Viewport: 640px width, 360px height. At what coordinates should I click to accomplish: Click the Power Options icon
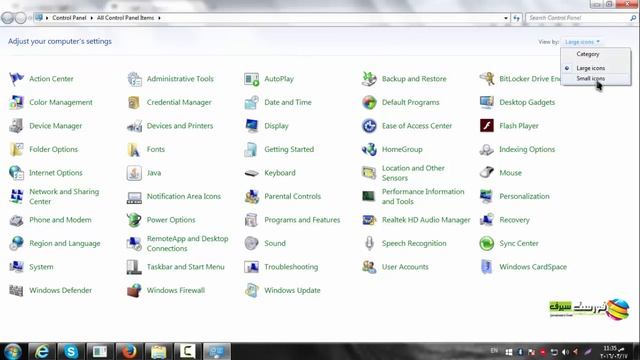pyautogui.click(x=134, y=220)
